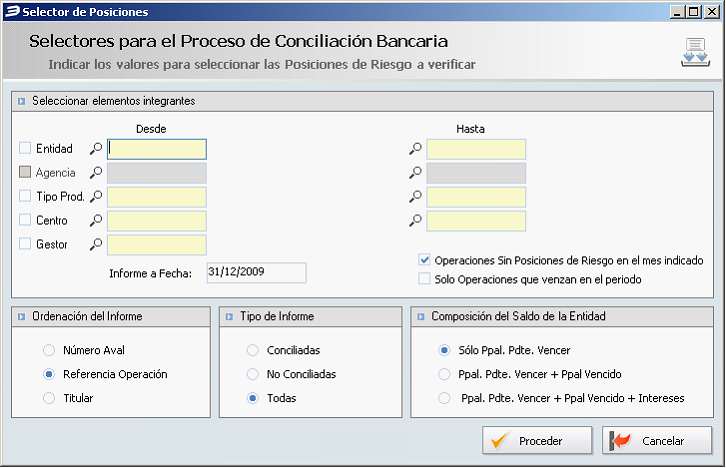Open the Centro Hasta lookup magnifier
Viewport: 726px width, 468px height.
coord(415,220)
